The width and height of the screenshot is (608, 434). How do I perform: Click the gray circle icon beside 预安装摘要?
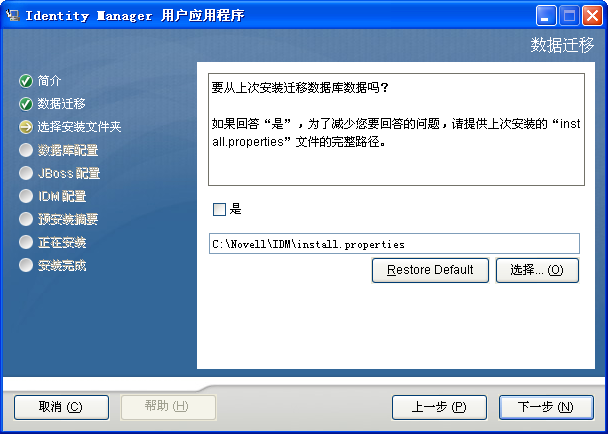pyautogui.click(x=26, y=219)
